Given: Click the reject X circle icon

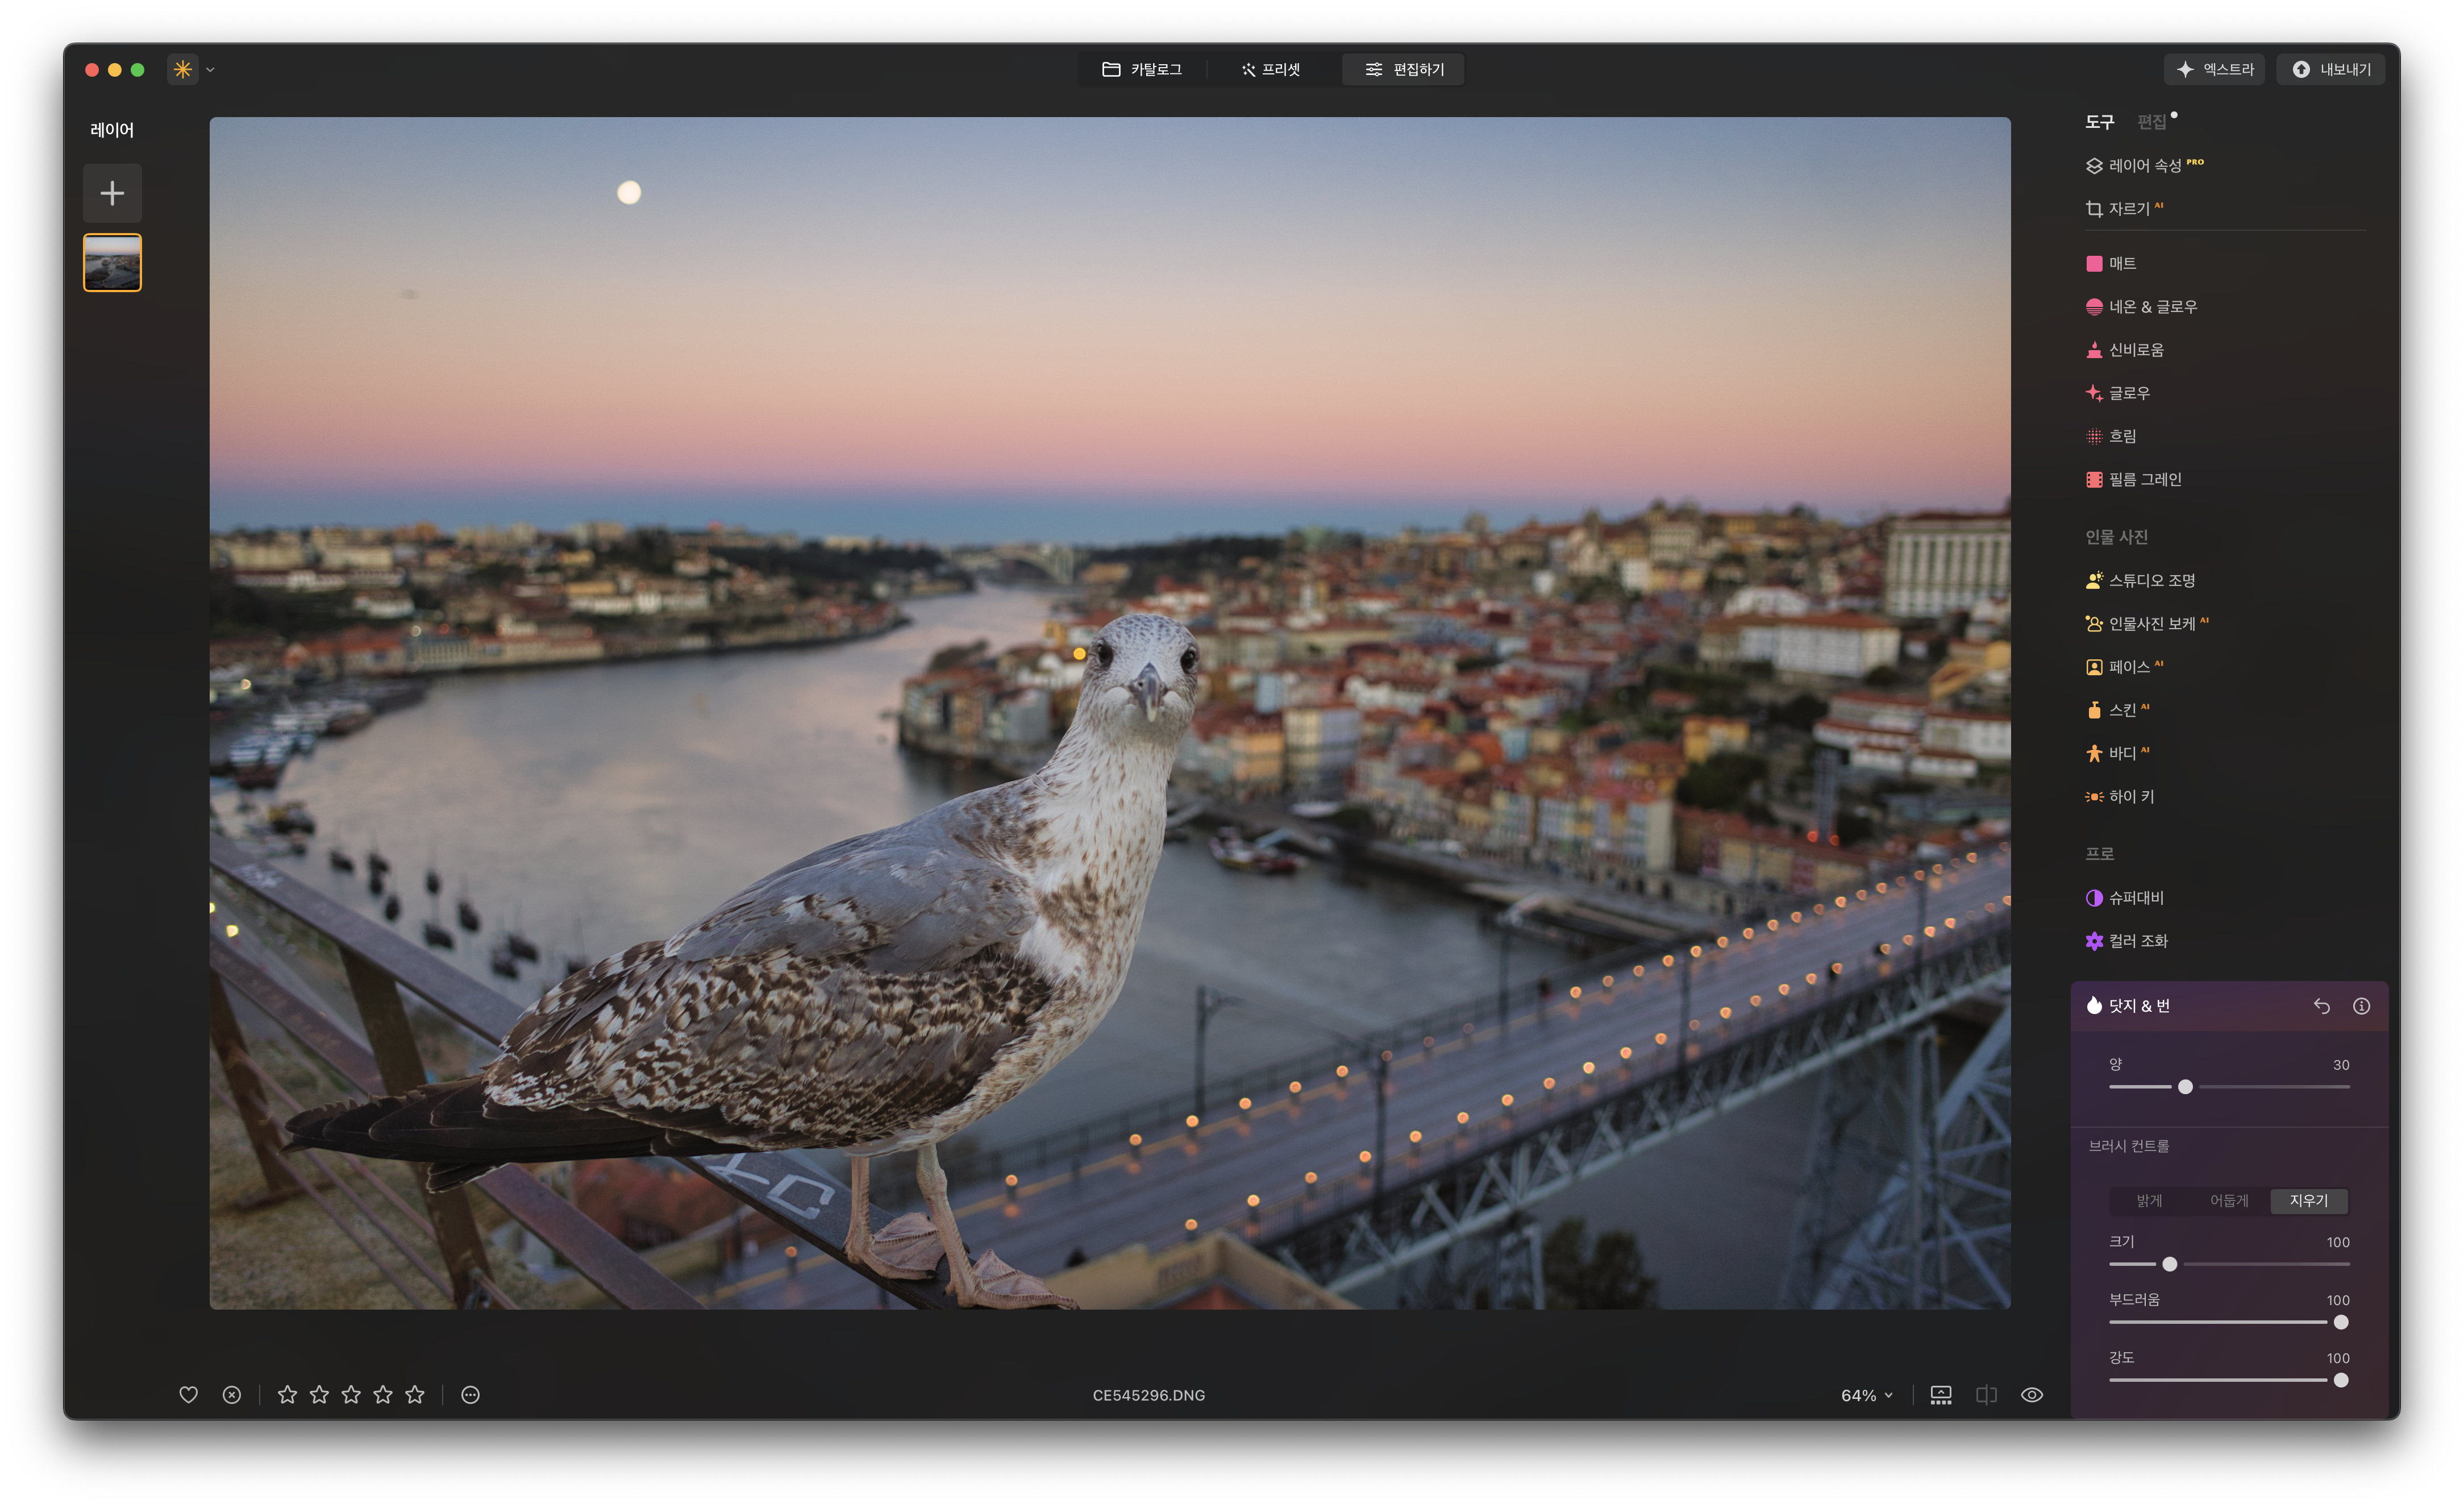Looking at the screenshot, I should click(x=231, y=1394).
